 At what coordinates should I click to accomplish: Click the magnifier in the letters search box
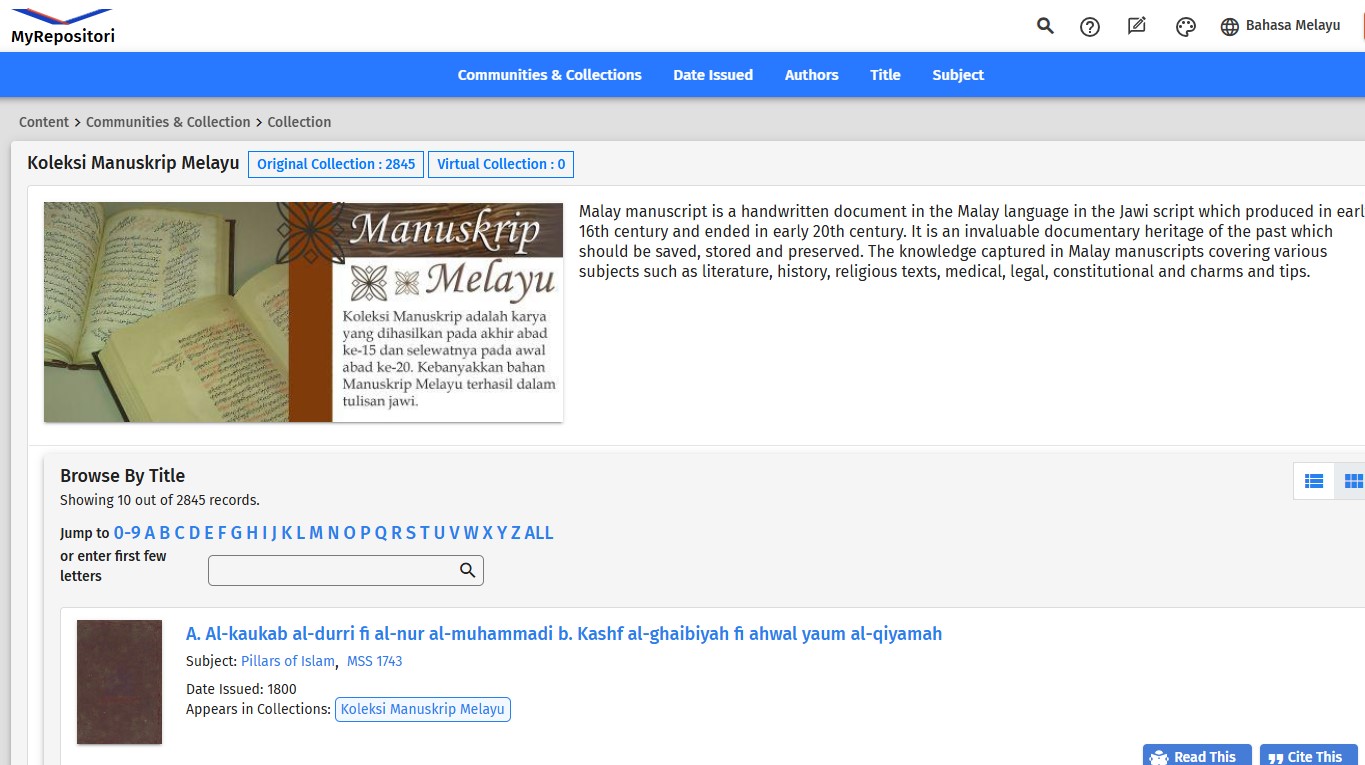(467, 570)
